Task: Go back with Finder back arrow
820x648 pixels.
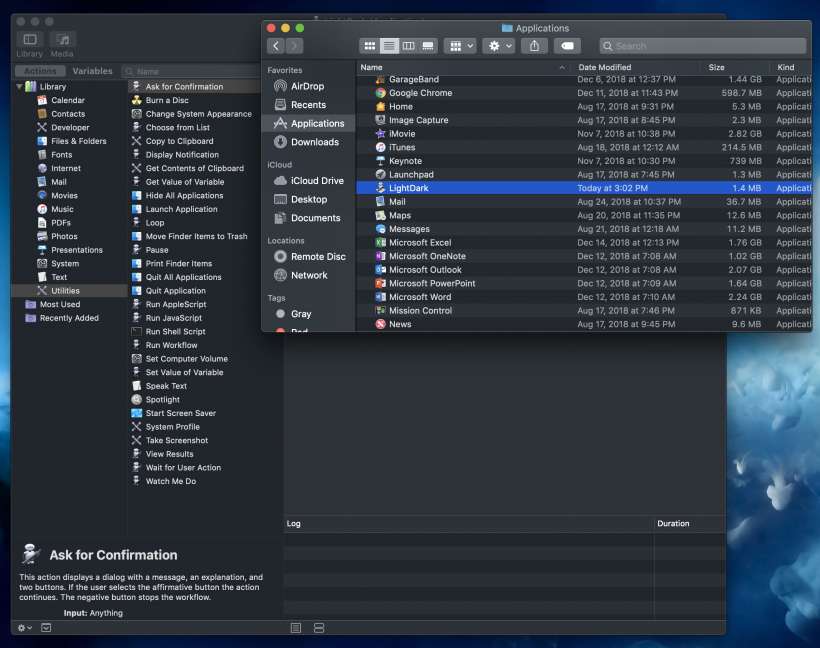Action: [x=275, y=46]
